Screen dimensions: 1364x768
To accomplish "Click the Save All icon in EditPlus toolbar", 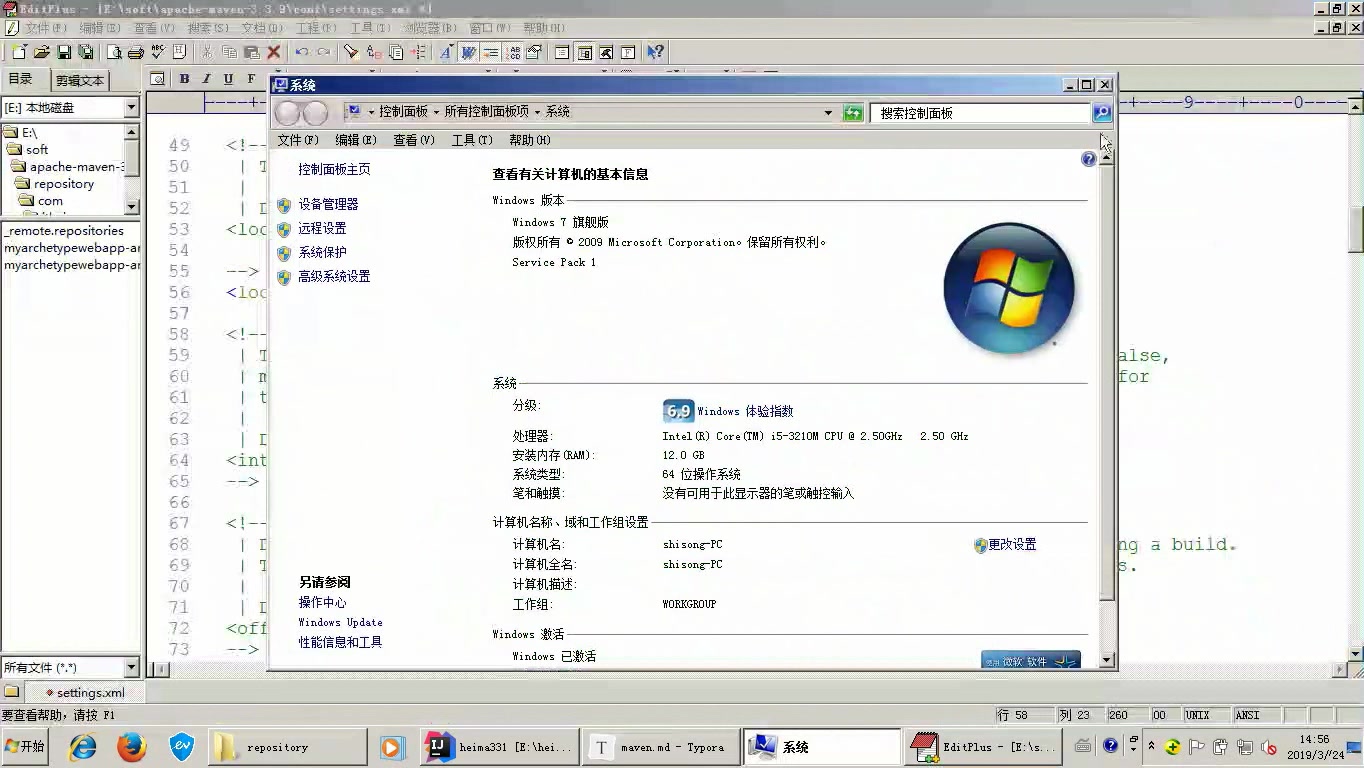I will pyautogui.click(x=86, y=52).
